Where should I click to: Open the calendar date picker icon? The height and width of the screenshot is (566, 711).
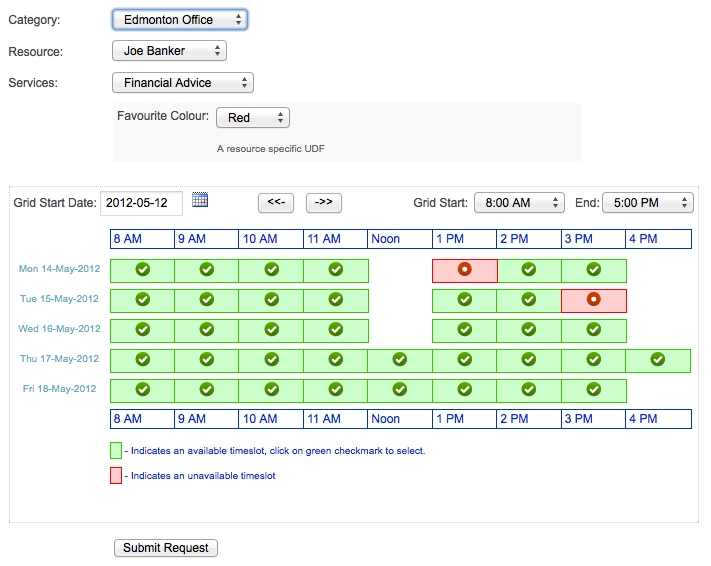[x=200, y=200]
